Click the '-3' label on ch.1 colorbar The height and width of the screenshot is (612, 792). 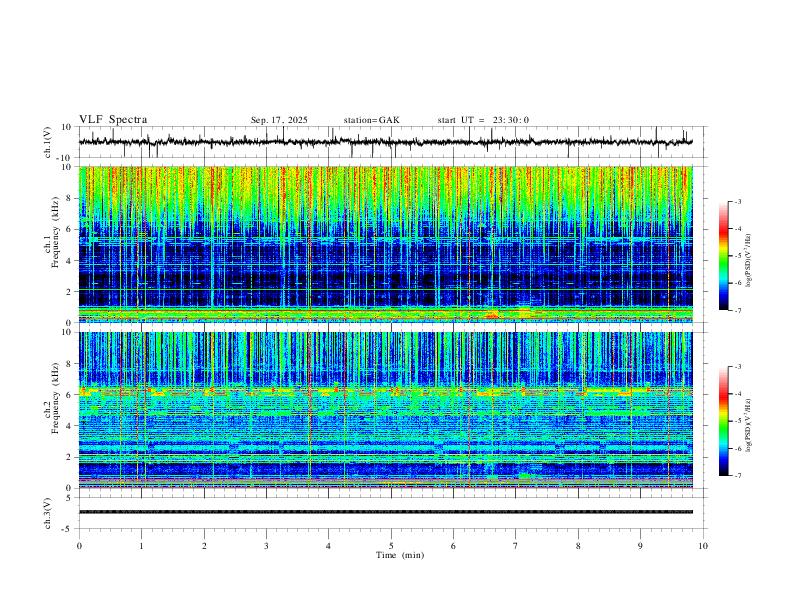click(737, 202)
